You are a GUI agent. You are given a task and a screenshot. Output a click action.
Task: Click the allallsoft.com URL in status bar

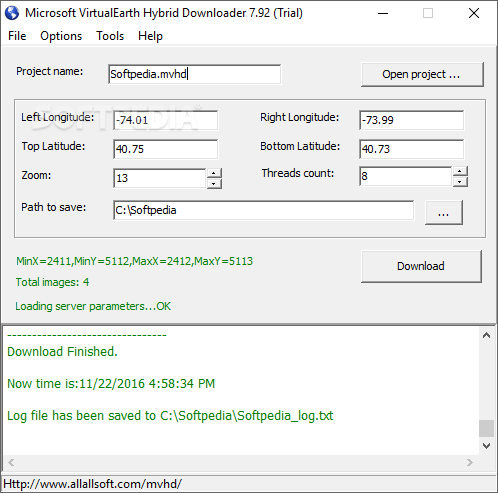click(92, 484)
